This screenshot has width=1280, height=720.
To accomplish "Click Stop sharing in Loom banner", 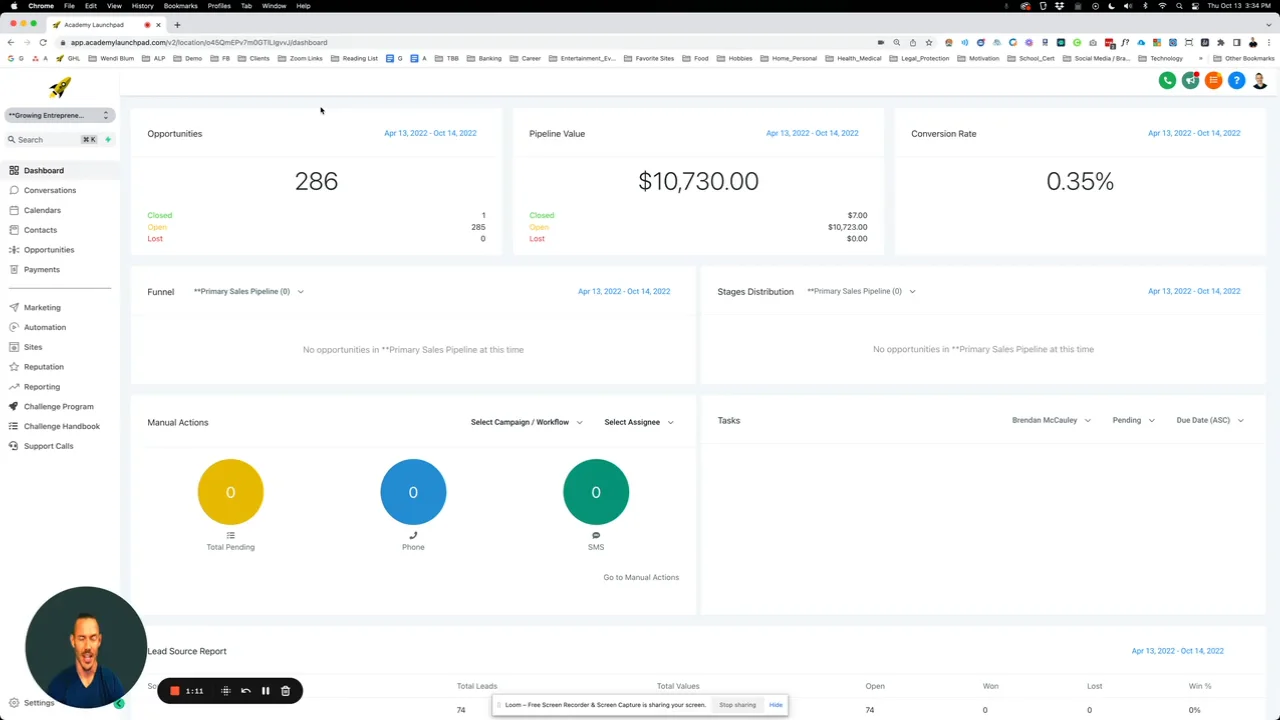I will point(737,705).
